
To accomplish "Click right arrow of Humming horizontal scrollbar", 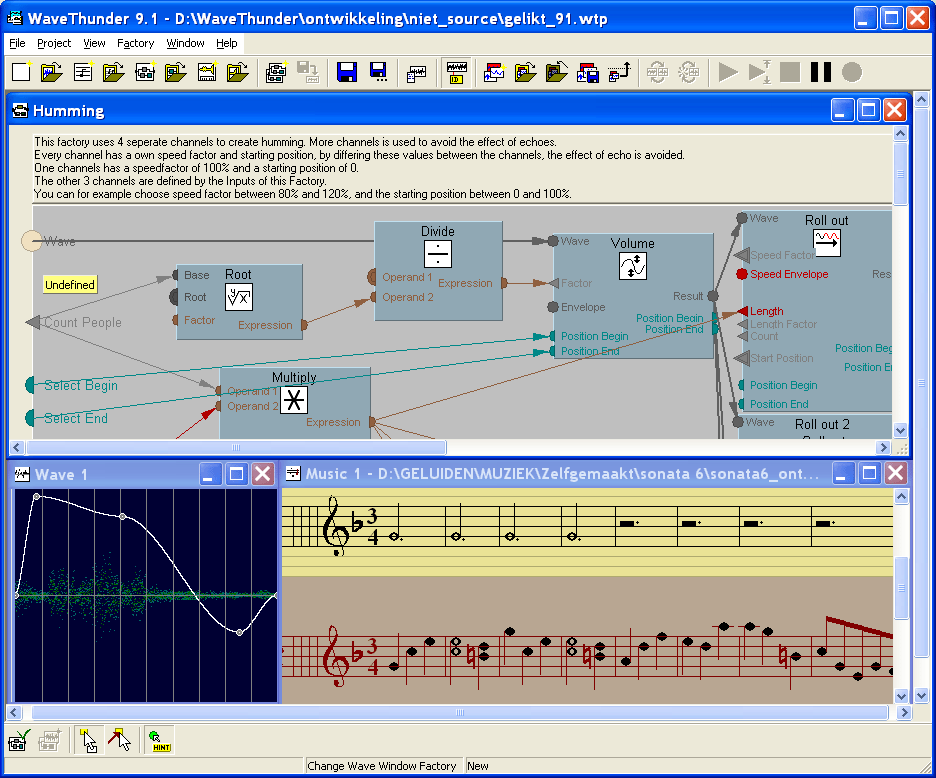I will click(883, 447).
